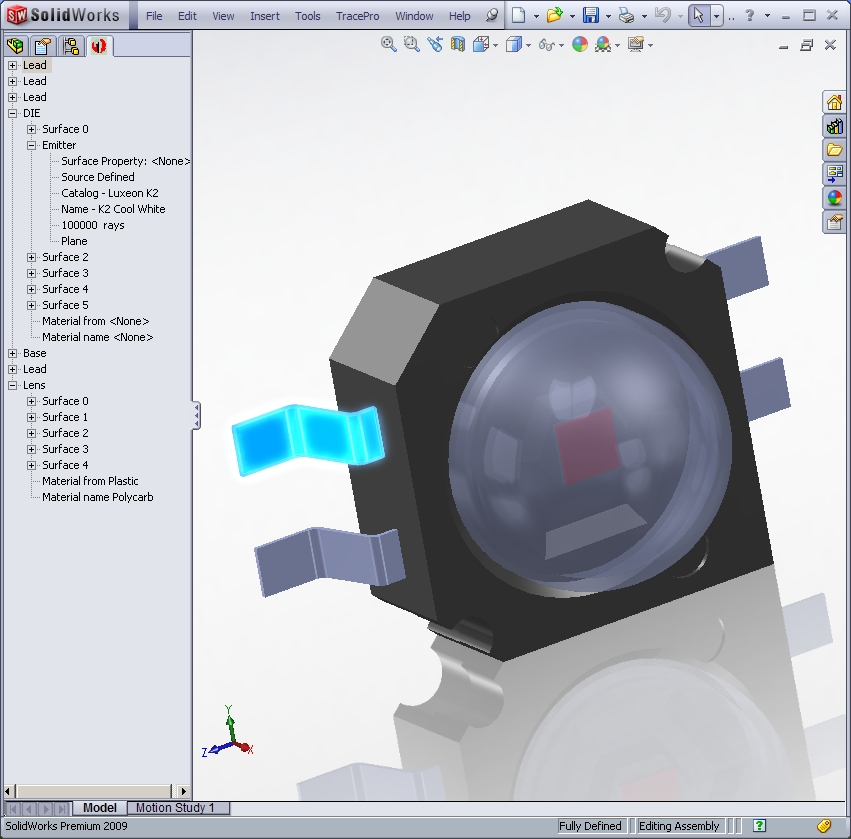
Task: Click the Hide/Show Items glasses icon
Action: tap(545, 44)
